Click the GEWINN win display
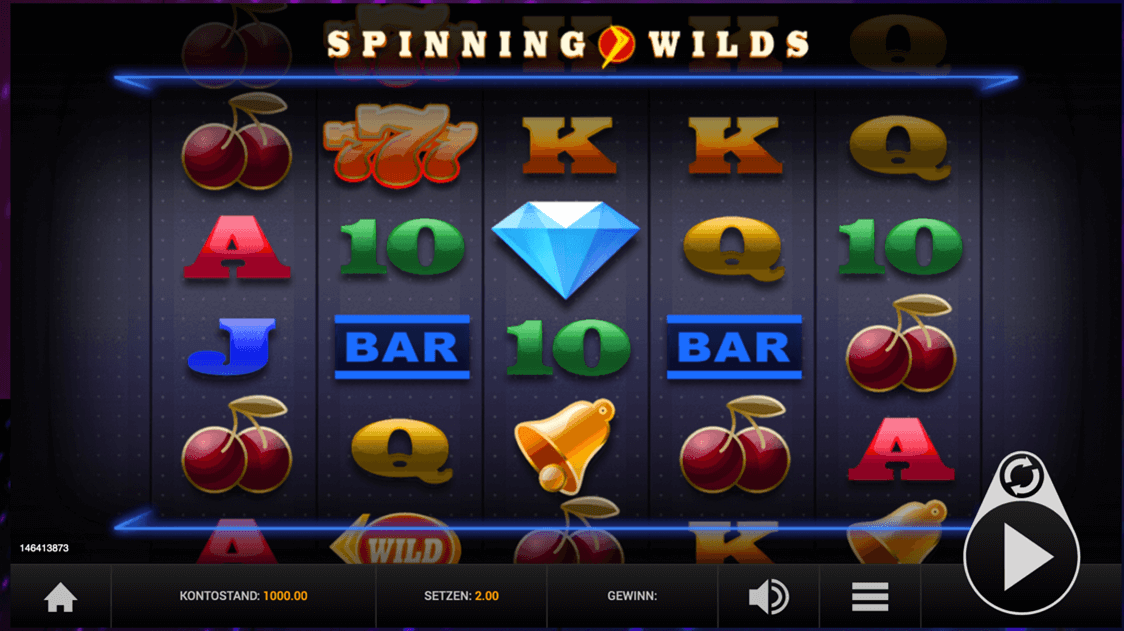This screenshot has width=1124, height=631. tap(632, 596)
